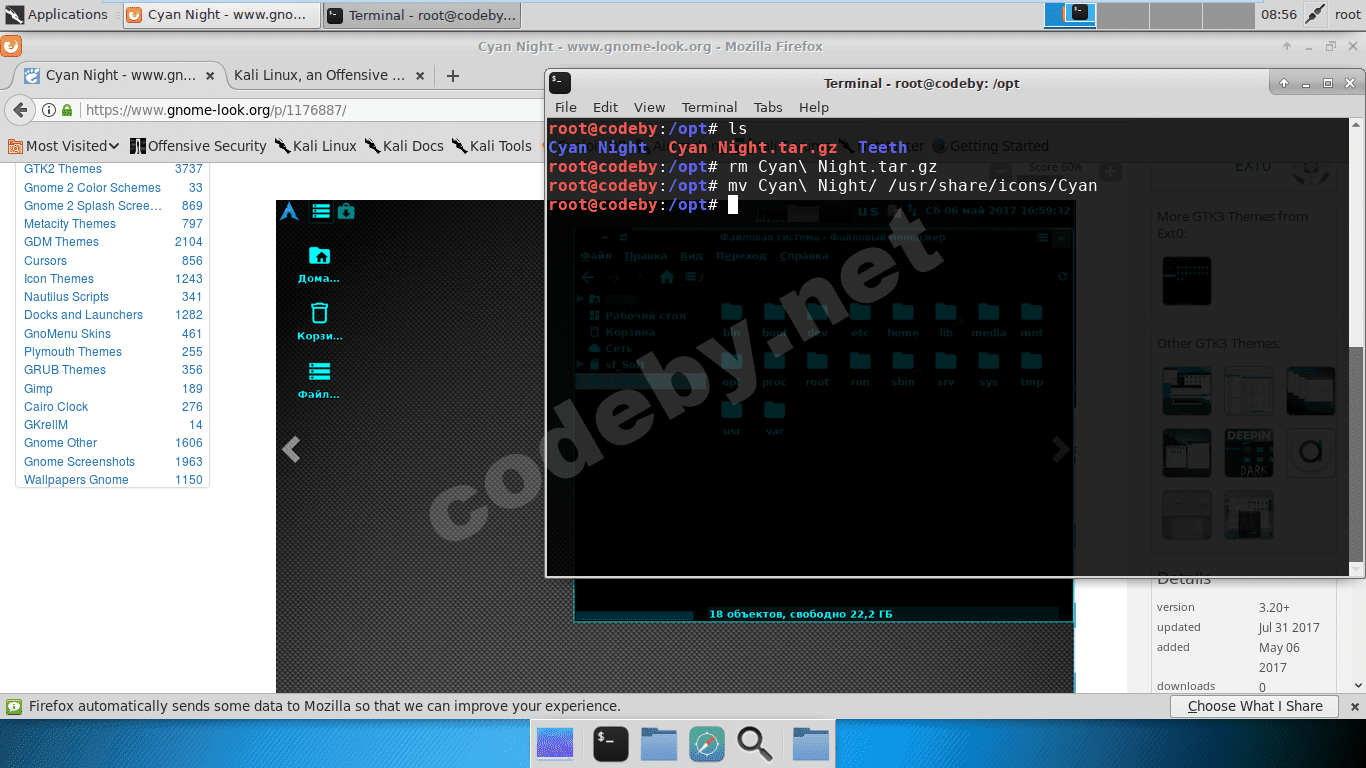The height and width of the screenshot is (768, 1366).
Task: Click the updated date Jul 31 2017
Action: tap(1289, 628)
